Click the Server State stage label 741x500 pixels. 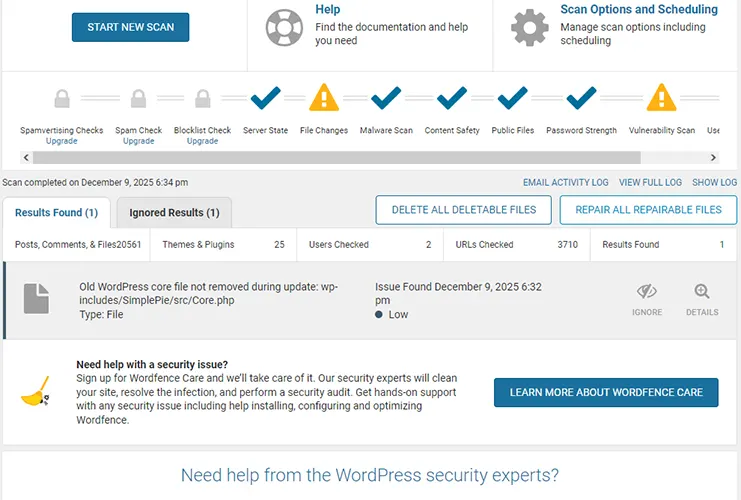tap(266, 130)
